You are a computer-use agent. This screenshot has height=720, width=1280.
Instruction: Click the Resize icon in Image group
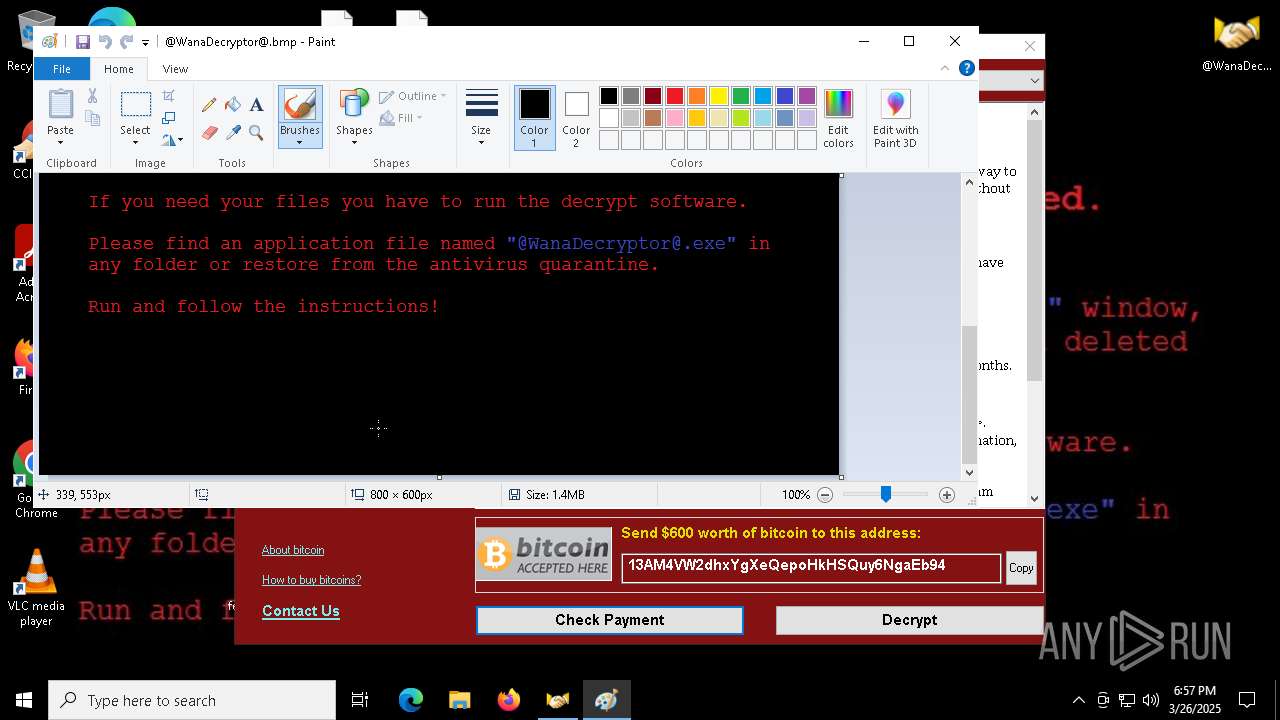click(169, 118)
